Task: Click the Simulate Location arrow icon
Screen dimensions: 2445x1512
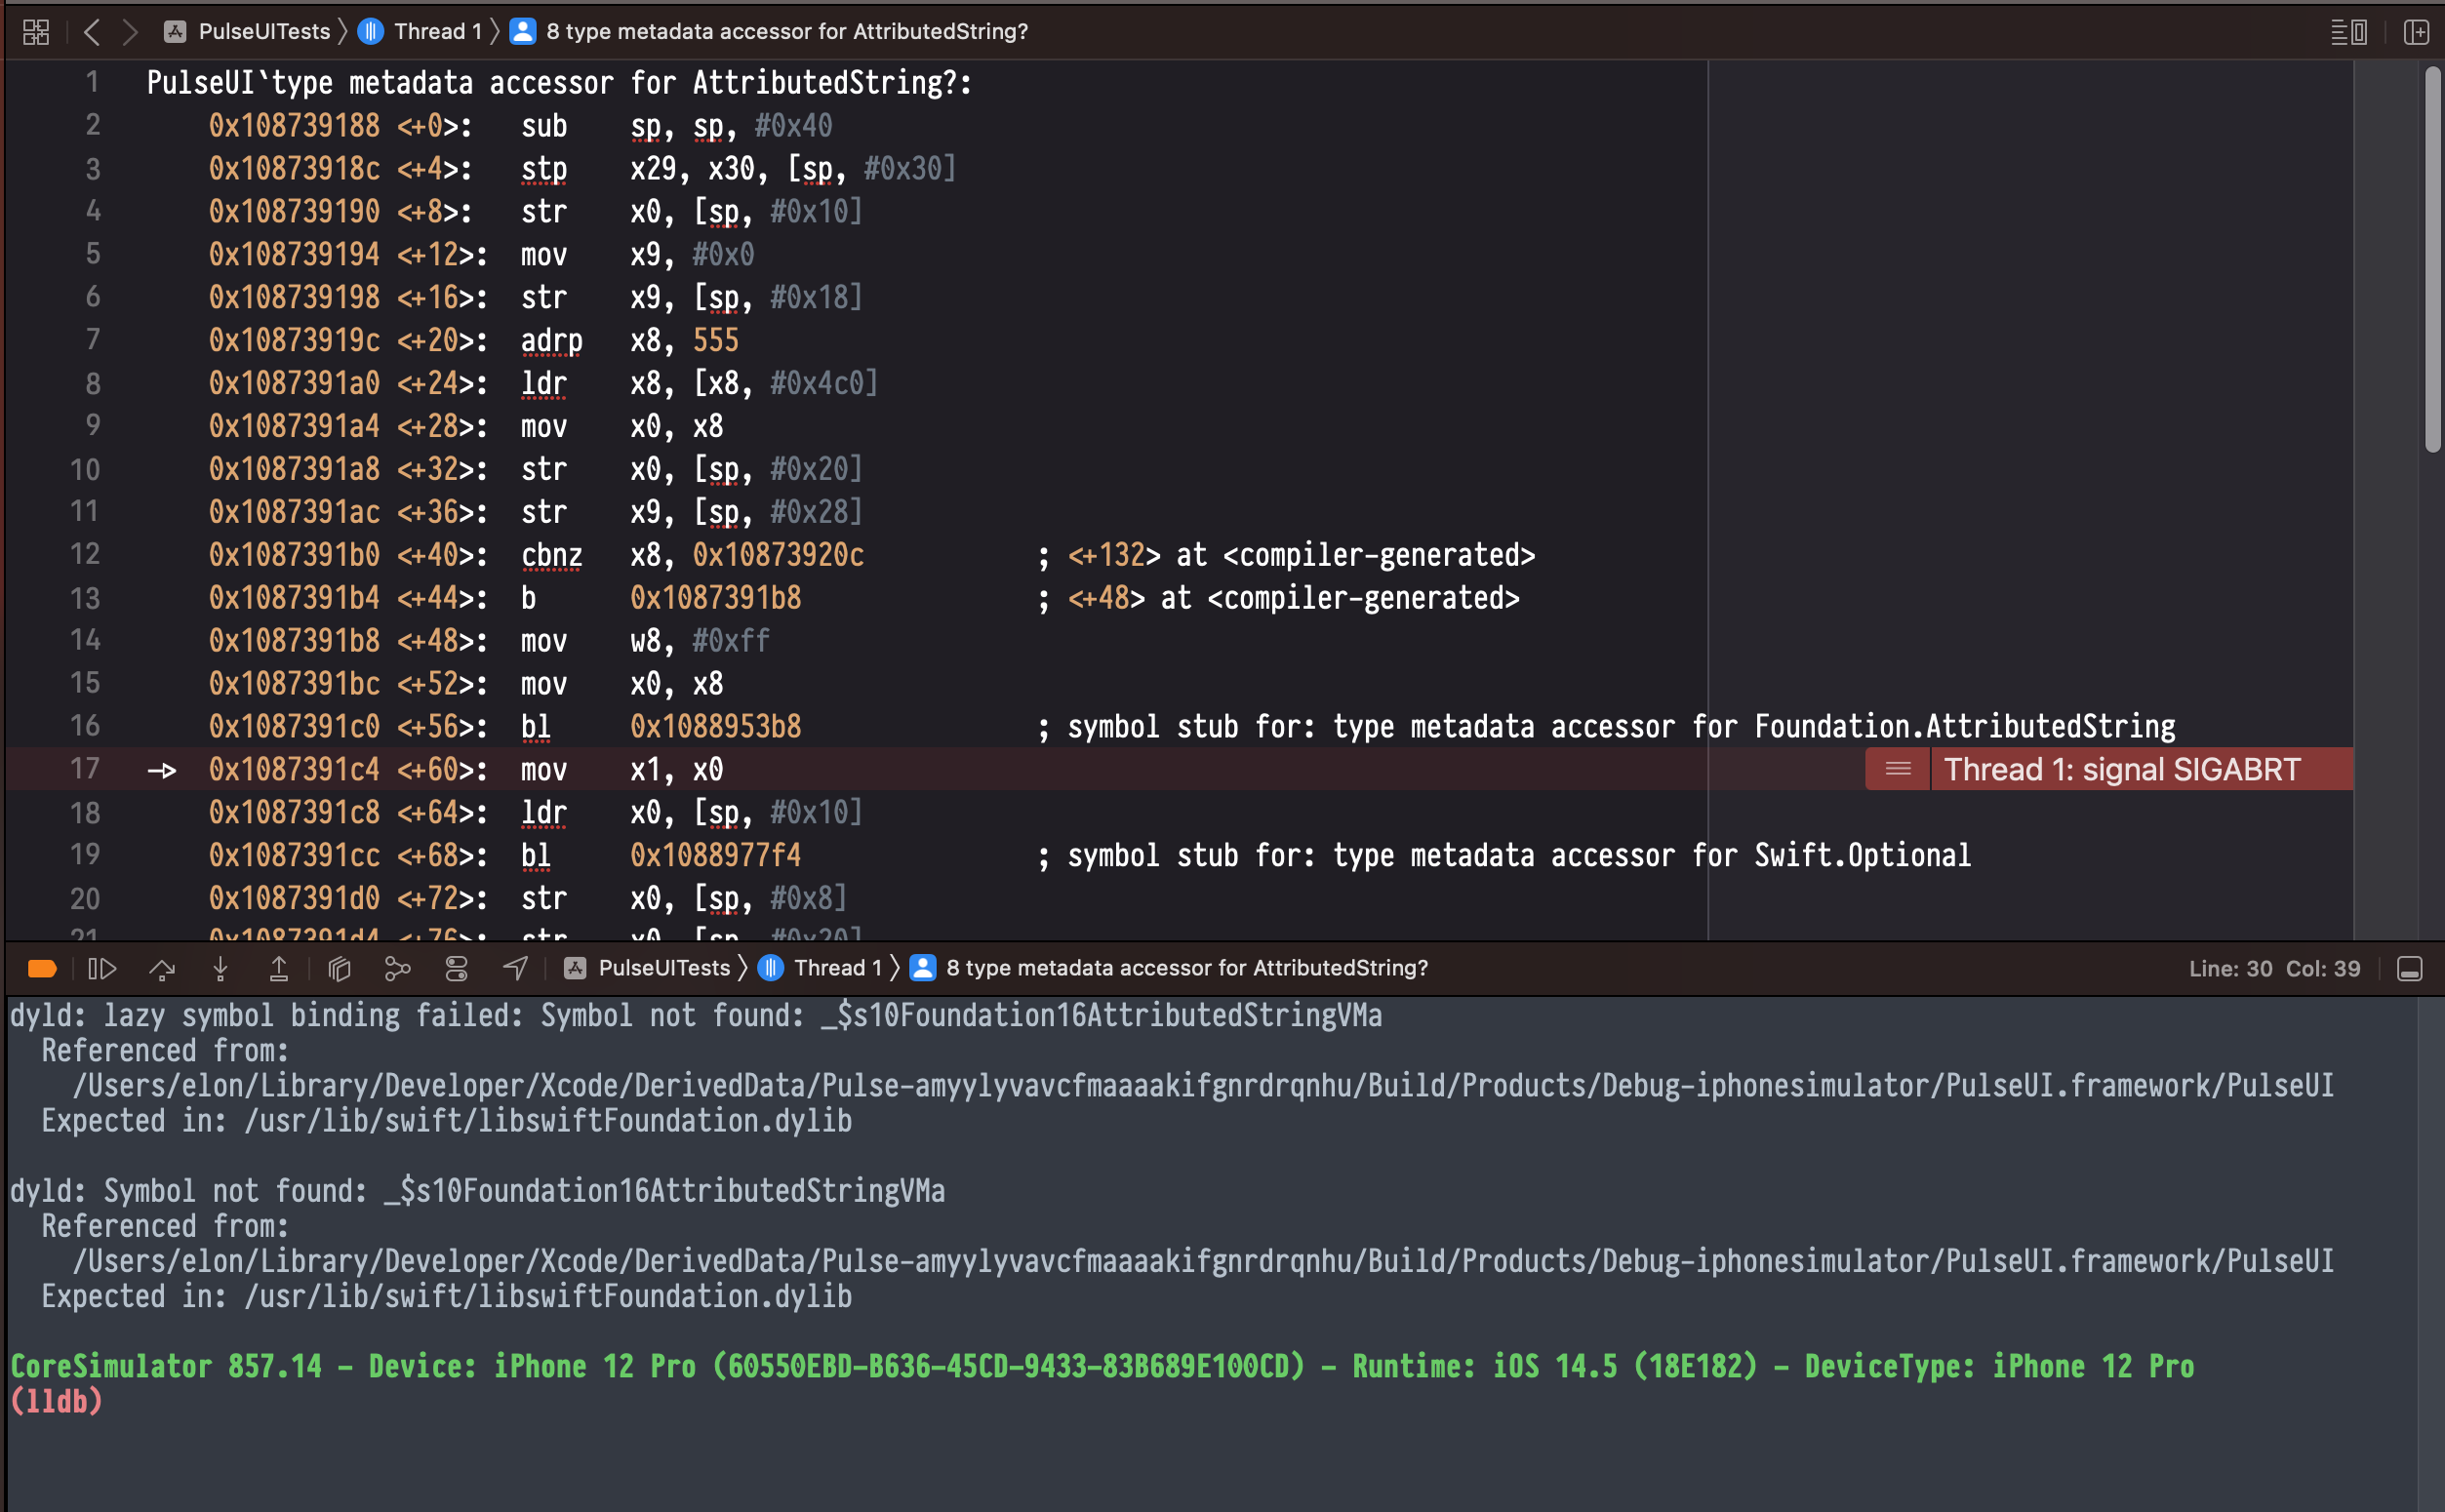Action: click(514, 968)
